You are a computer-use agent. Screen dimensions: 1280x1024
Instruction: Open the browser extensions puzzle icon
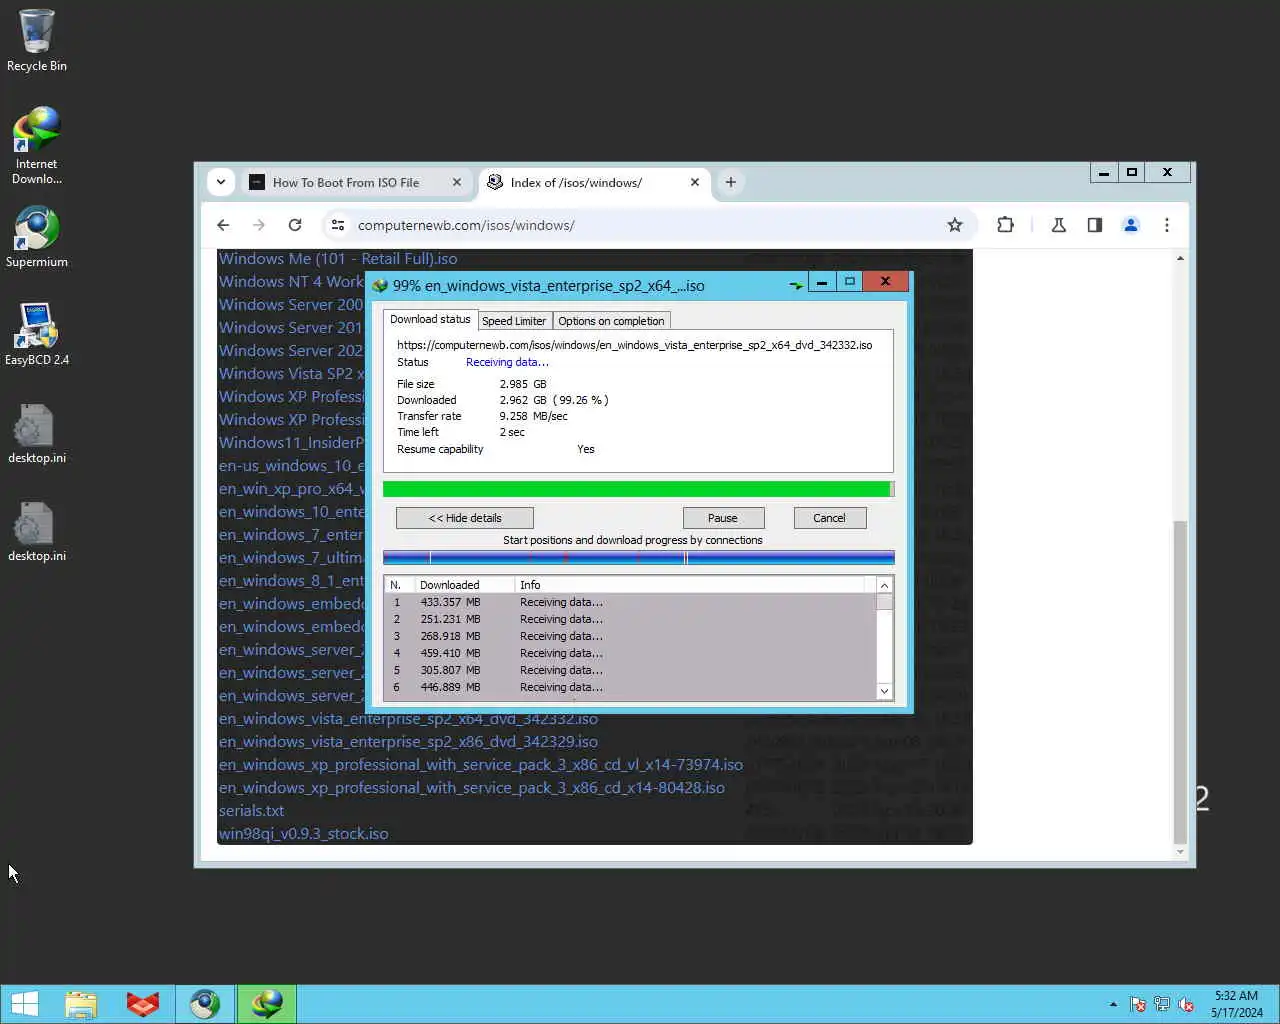[1005, 225]
